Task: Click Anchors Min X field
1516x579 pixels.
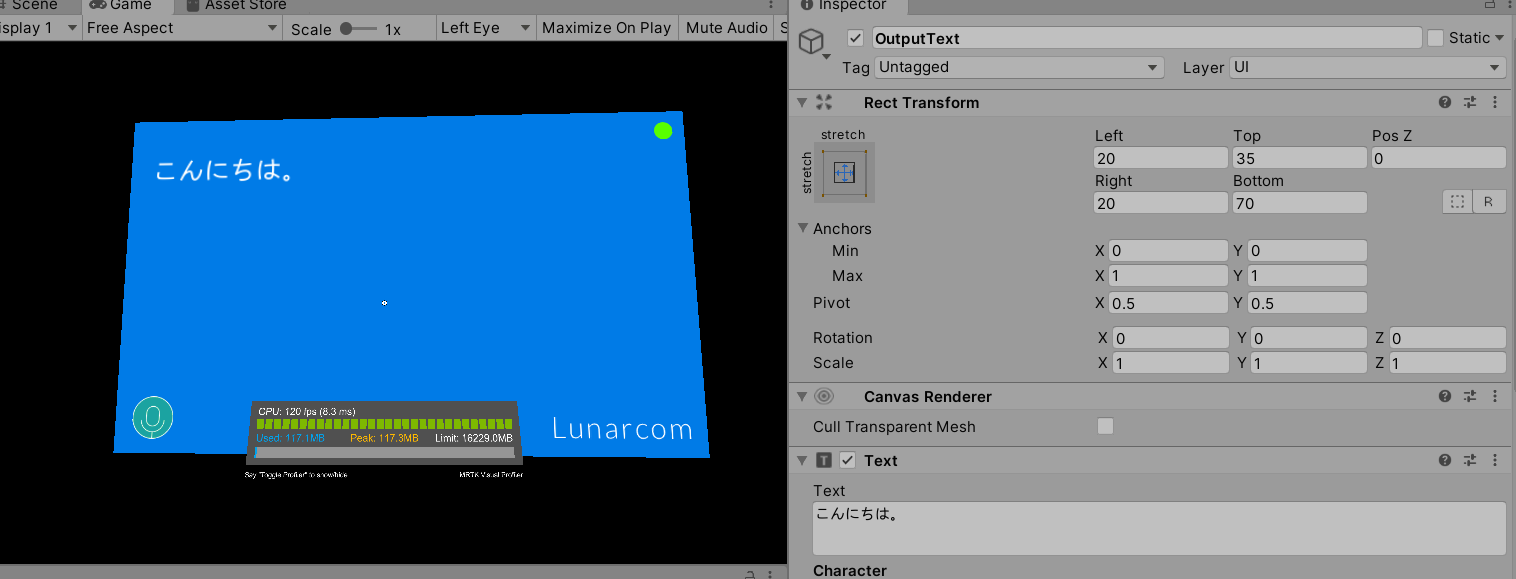Action: pyautogui.click(x=1168, y=251)
